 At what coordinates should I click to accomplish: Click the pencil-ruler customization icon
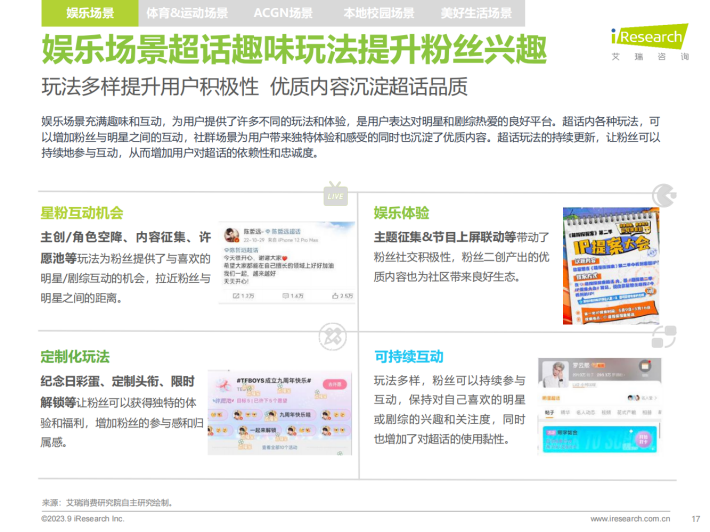(333, 337)
